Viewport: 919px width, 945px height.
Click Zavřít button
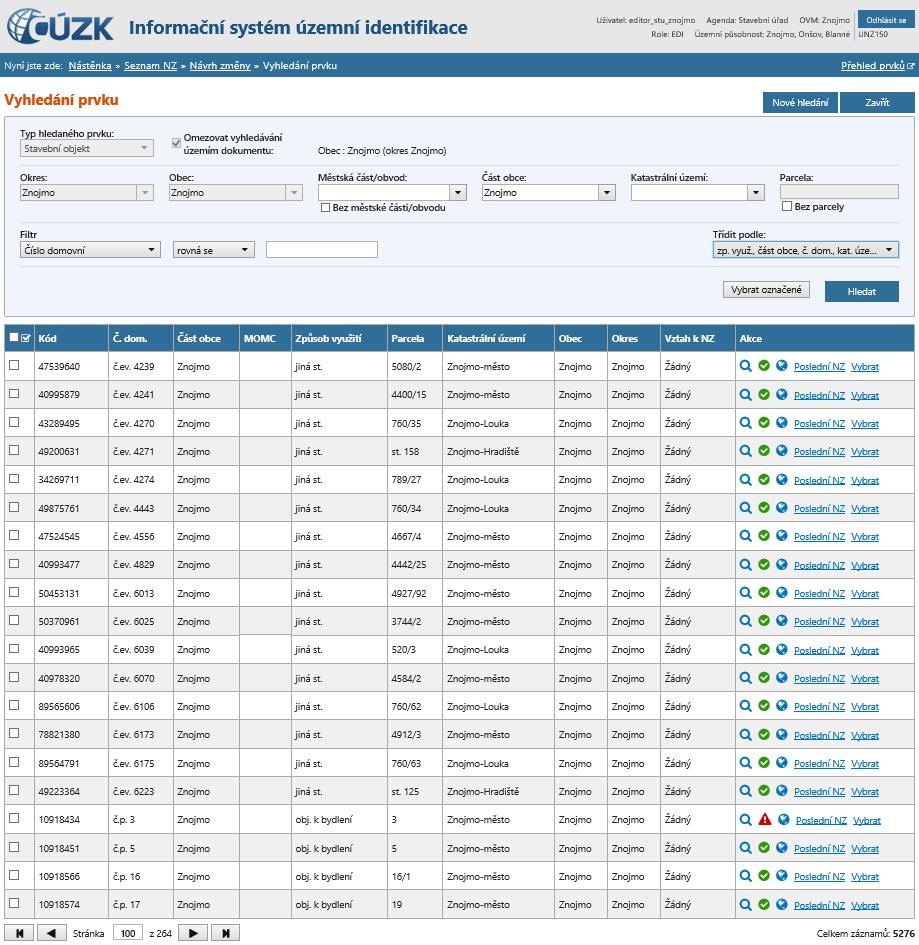coord(877,102)
